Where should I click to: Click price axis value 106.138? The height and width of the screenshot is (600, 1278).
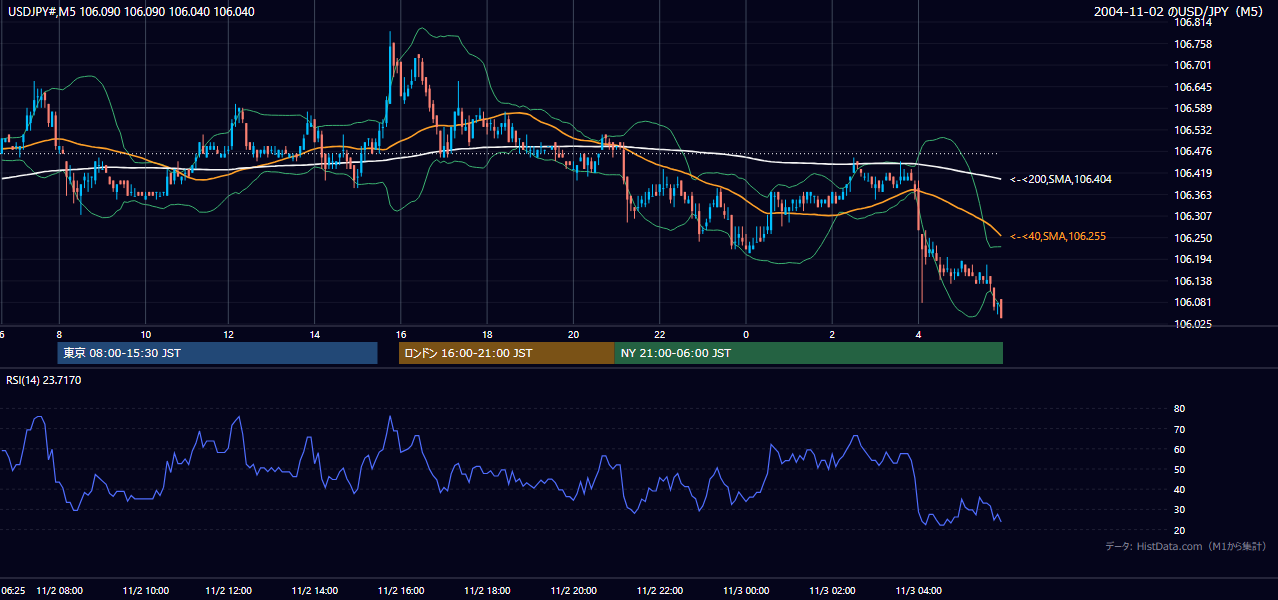coord(1193,281)
